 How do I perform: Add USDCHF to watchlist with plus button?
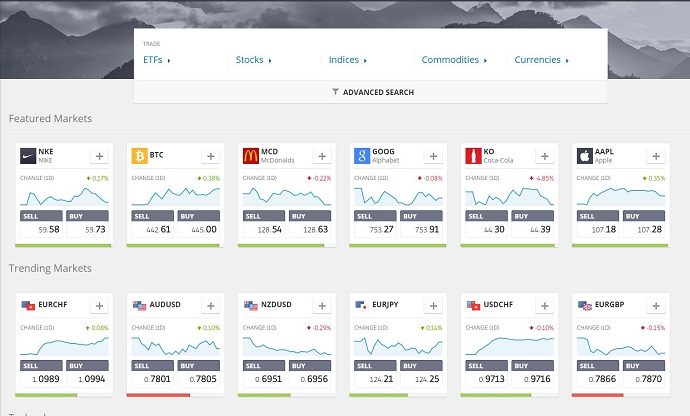[x=545, y=306]
